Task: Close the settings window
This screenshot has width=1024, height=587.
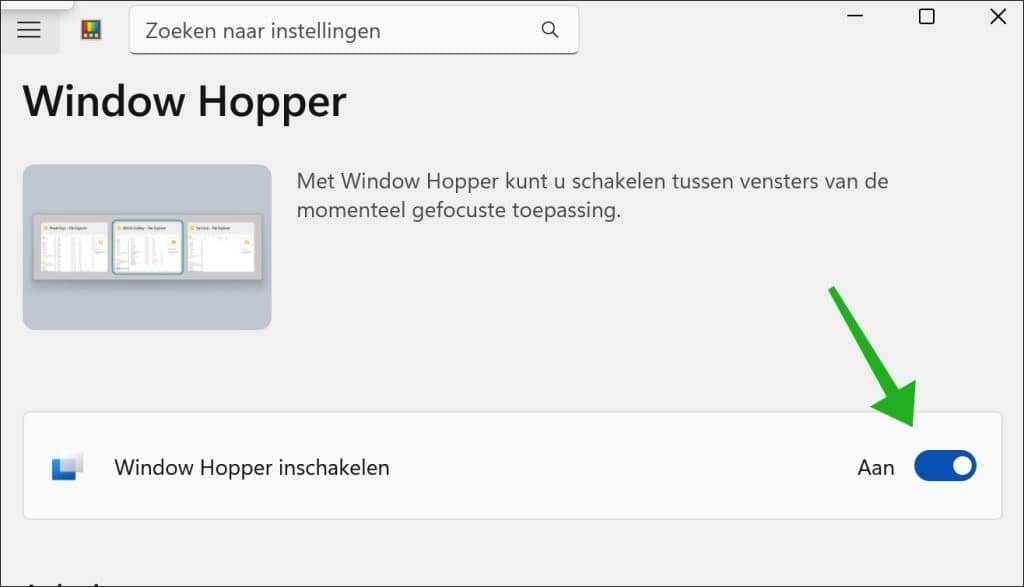Action: pos(998,16)
